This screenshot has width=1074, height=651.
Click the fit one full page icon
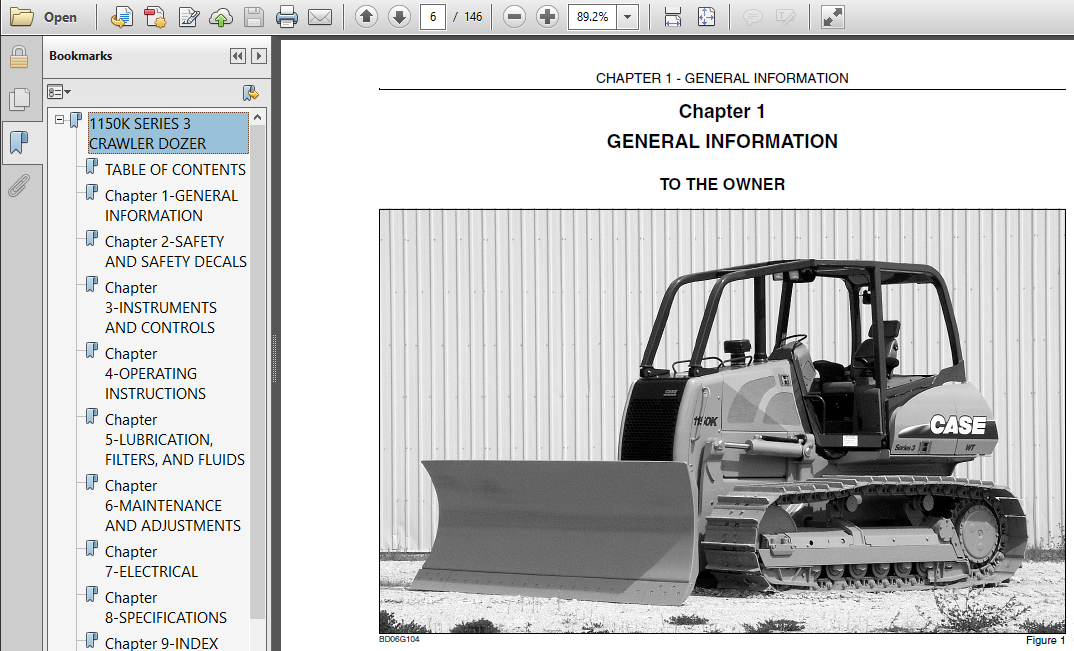click(706, 17)
